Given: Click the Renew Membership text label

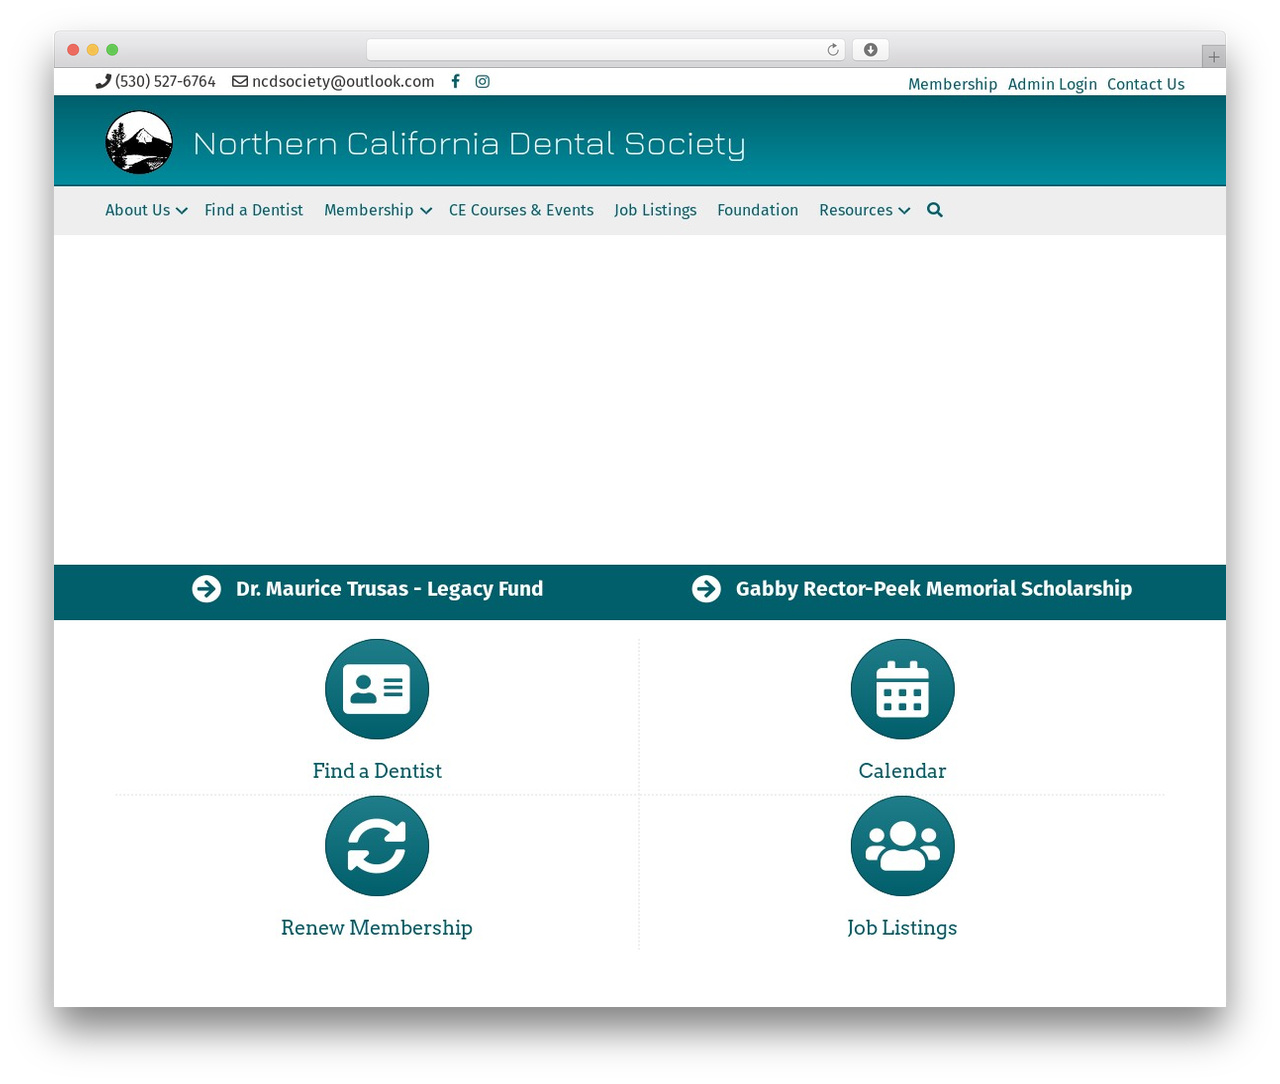Looking at the screenshot, I should pos(377,928).
